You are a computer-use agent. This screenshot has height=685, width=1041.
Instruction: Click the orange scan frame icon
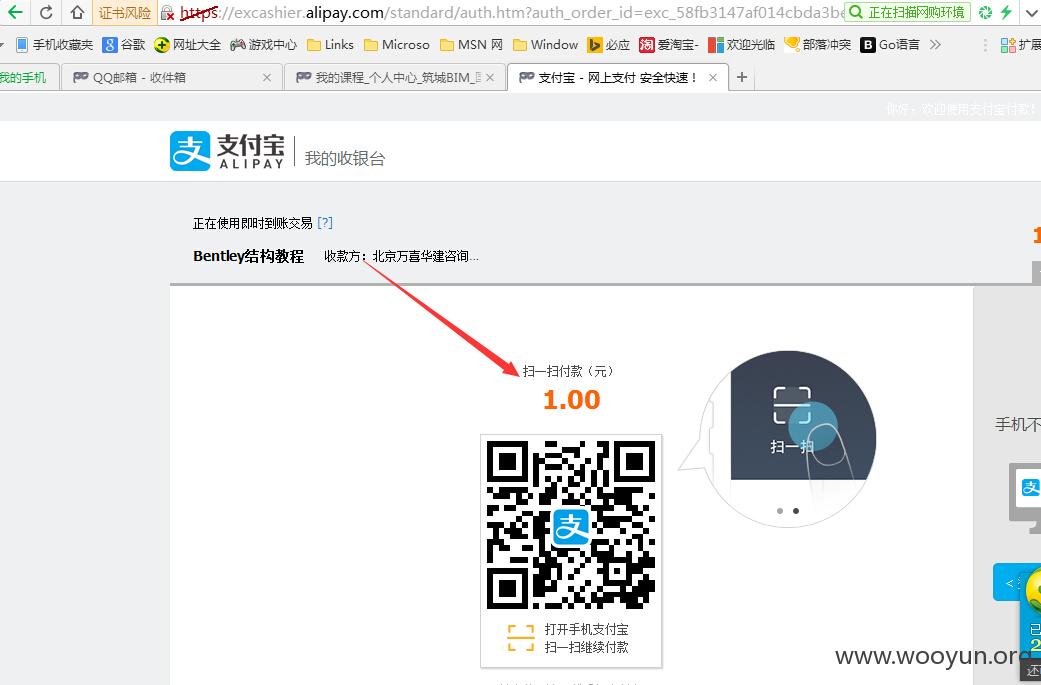(x=520, y=638)
